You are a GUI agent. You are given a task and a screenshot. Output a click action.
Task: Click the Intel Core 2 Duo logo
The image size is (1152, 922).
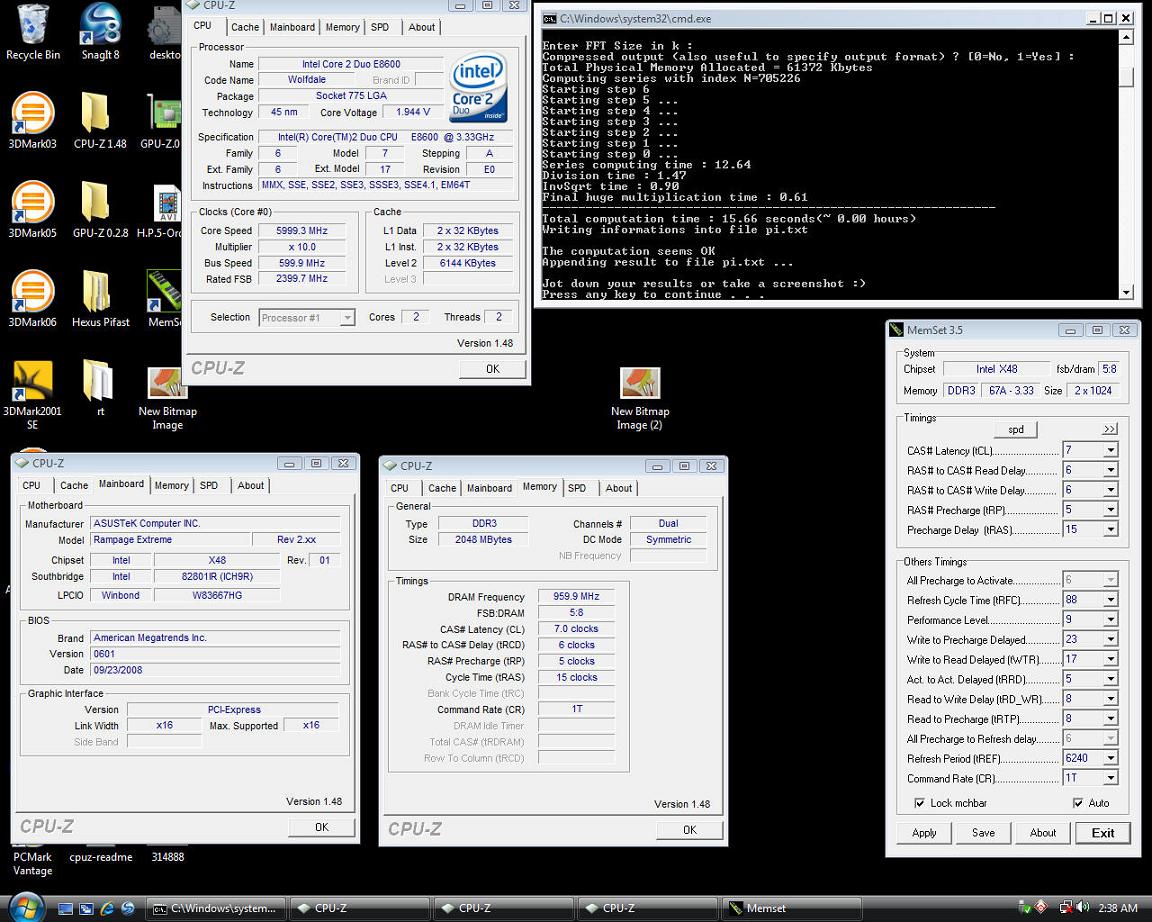478,87
